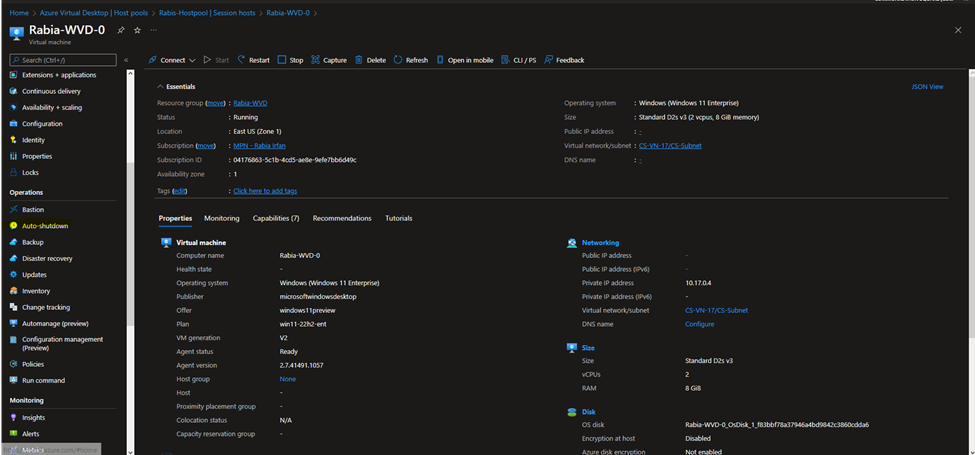Click here to add tags link
Viewport: 975px width, 455px height.
(265, 191)
